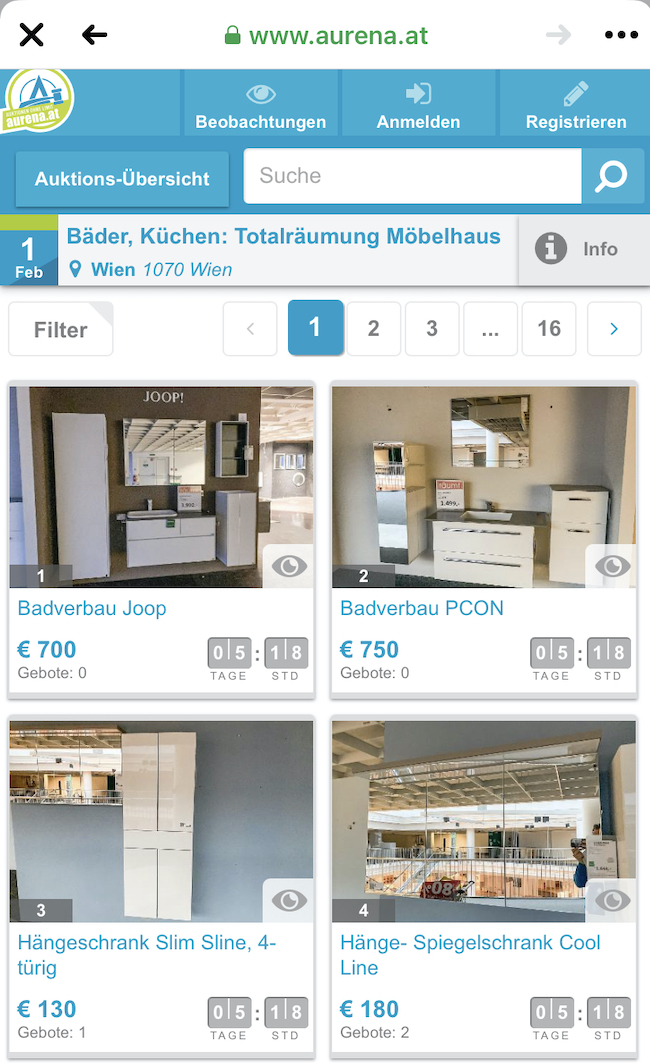Open Hänge- Spiegelschrank Cool Line link

click(470, 955)
